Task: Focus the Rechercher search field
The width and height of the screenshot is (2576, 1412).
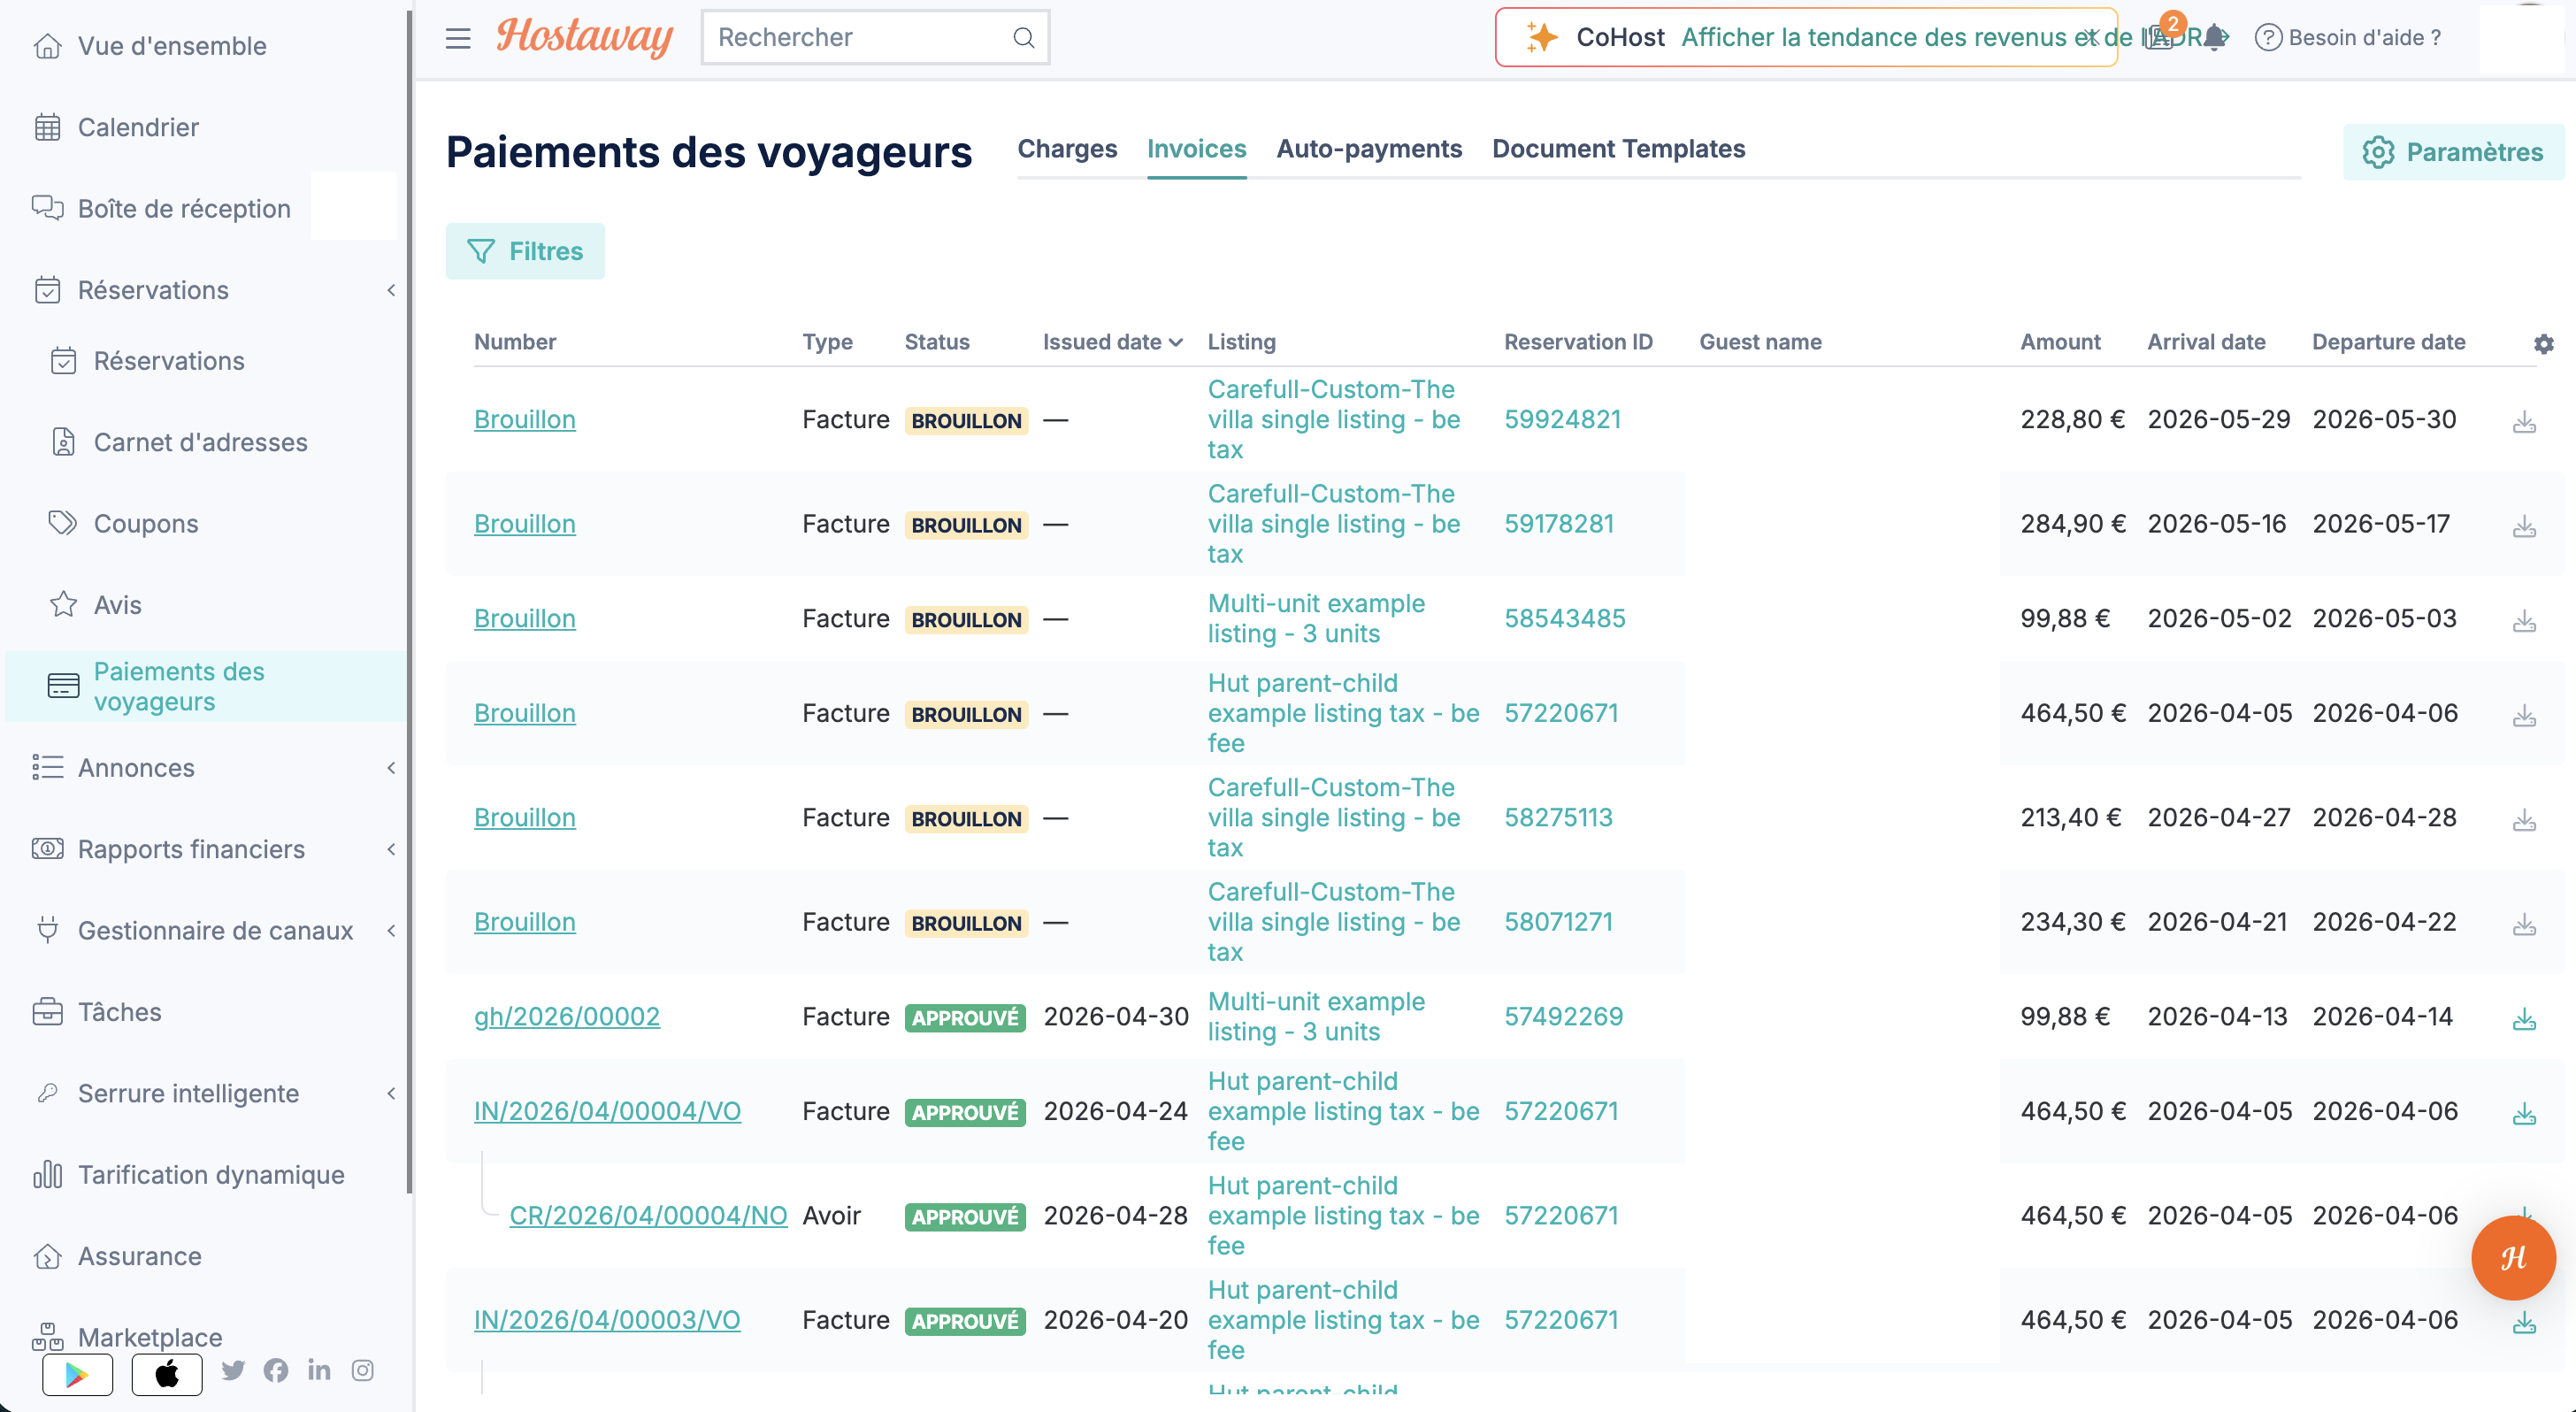Action: click(x=860, y=38)
